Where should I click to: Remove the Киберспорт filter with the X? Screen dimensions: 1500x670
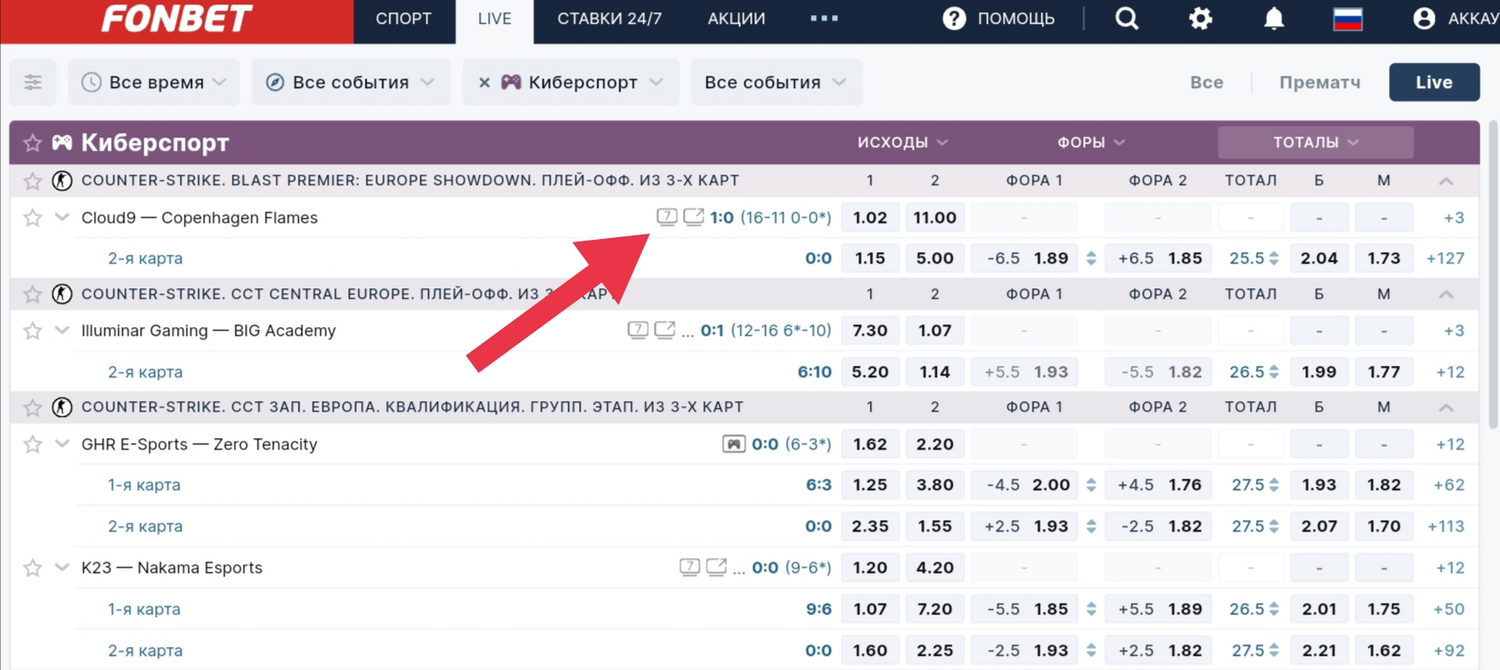tap(484, 83)
